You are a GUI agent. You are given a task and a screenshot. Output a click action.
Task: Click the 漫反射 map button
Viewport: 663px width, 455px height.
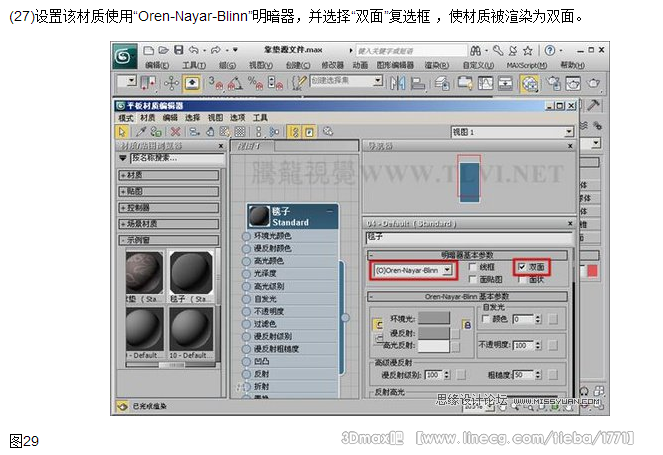point(455,334)
